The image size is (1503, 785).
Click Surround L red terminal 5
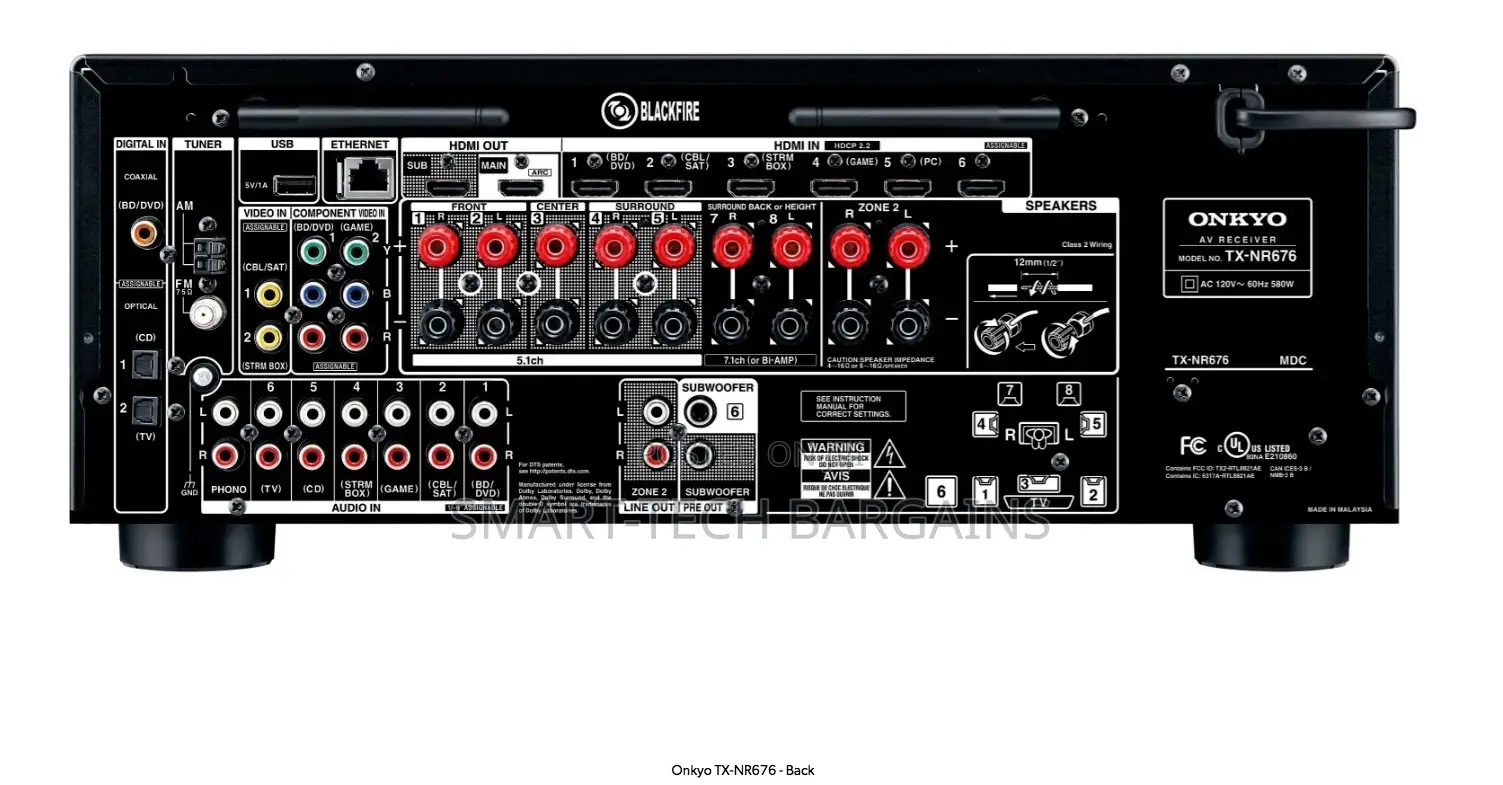(x=674, y=245)
